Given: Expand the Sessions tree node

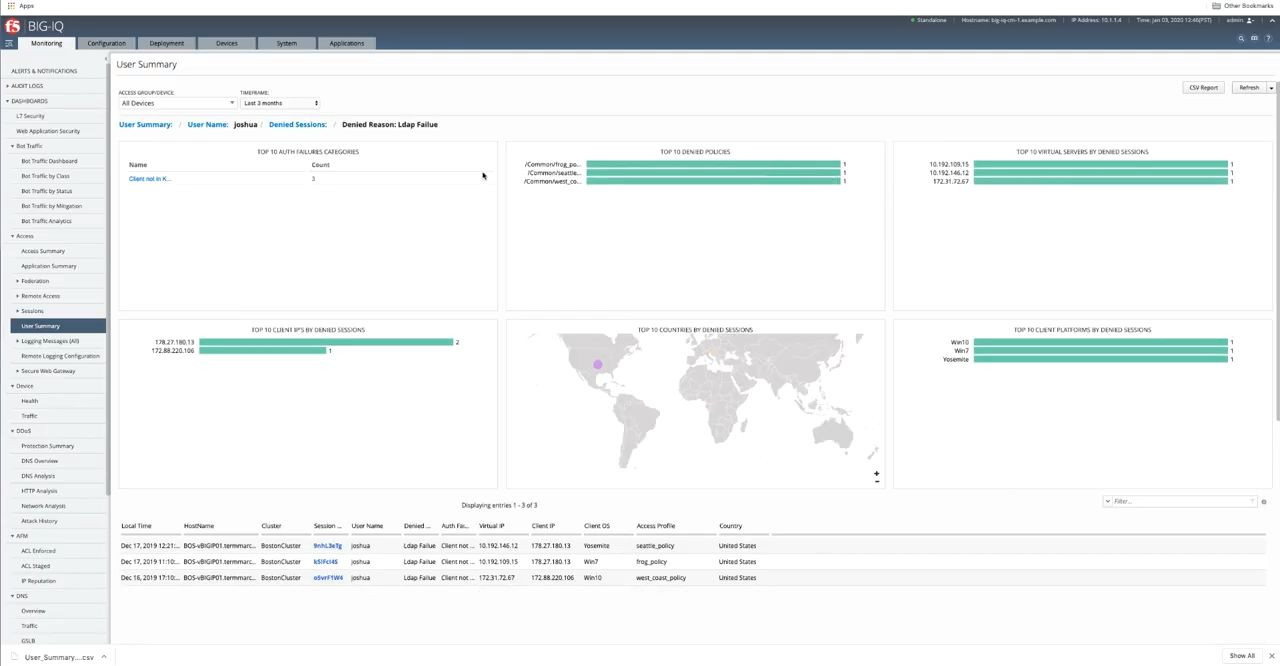Looking at the screenshot, I should pos(17,311).
